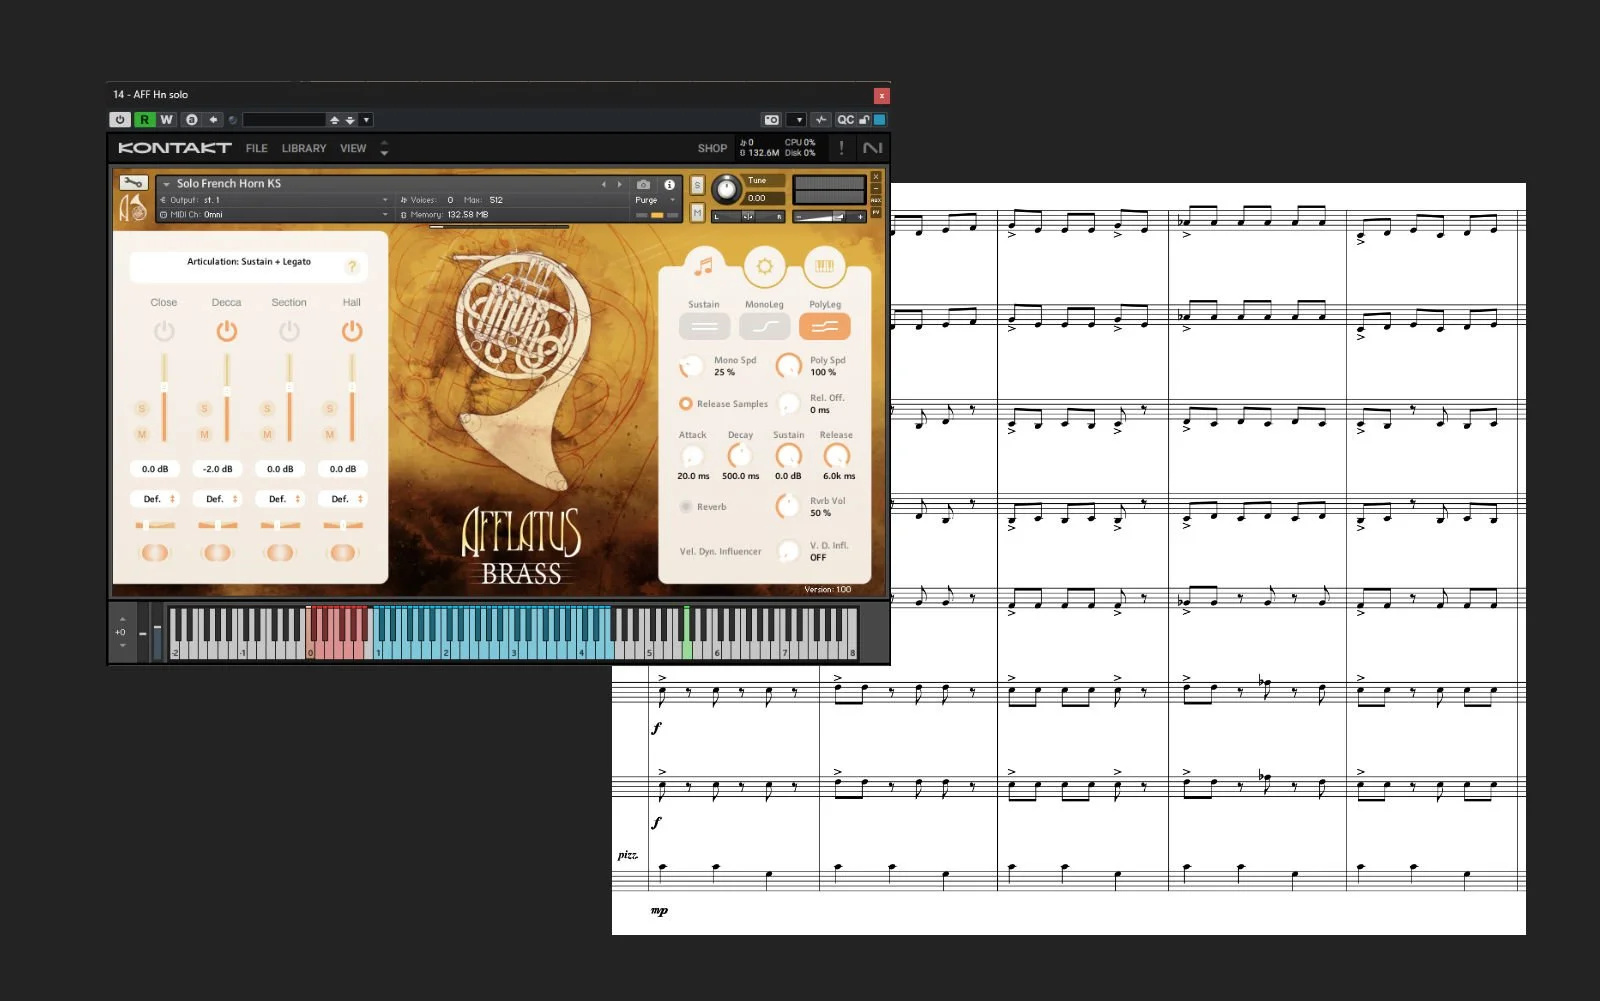The width and height of the screenshot is (1600, 1001).
Task: Open the Kontakt SHOP link
Action: (x=712, y=148)
